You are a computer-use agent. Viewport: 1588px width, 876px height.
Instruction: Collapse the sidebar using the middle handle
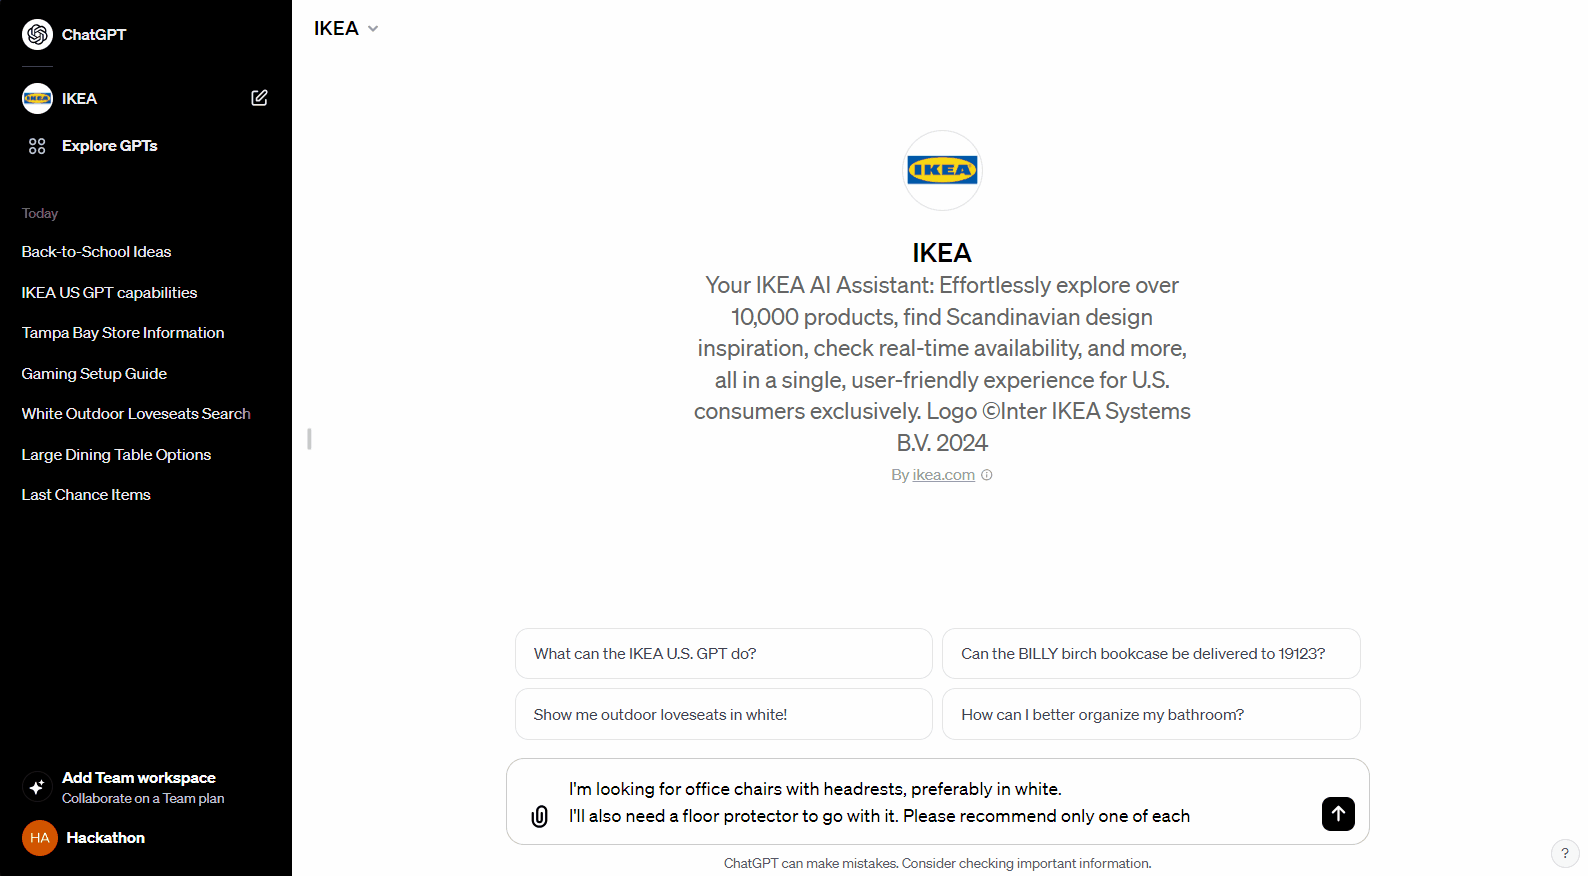309,438
